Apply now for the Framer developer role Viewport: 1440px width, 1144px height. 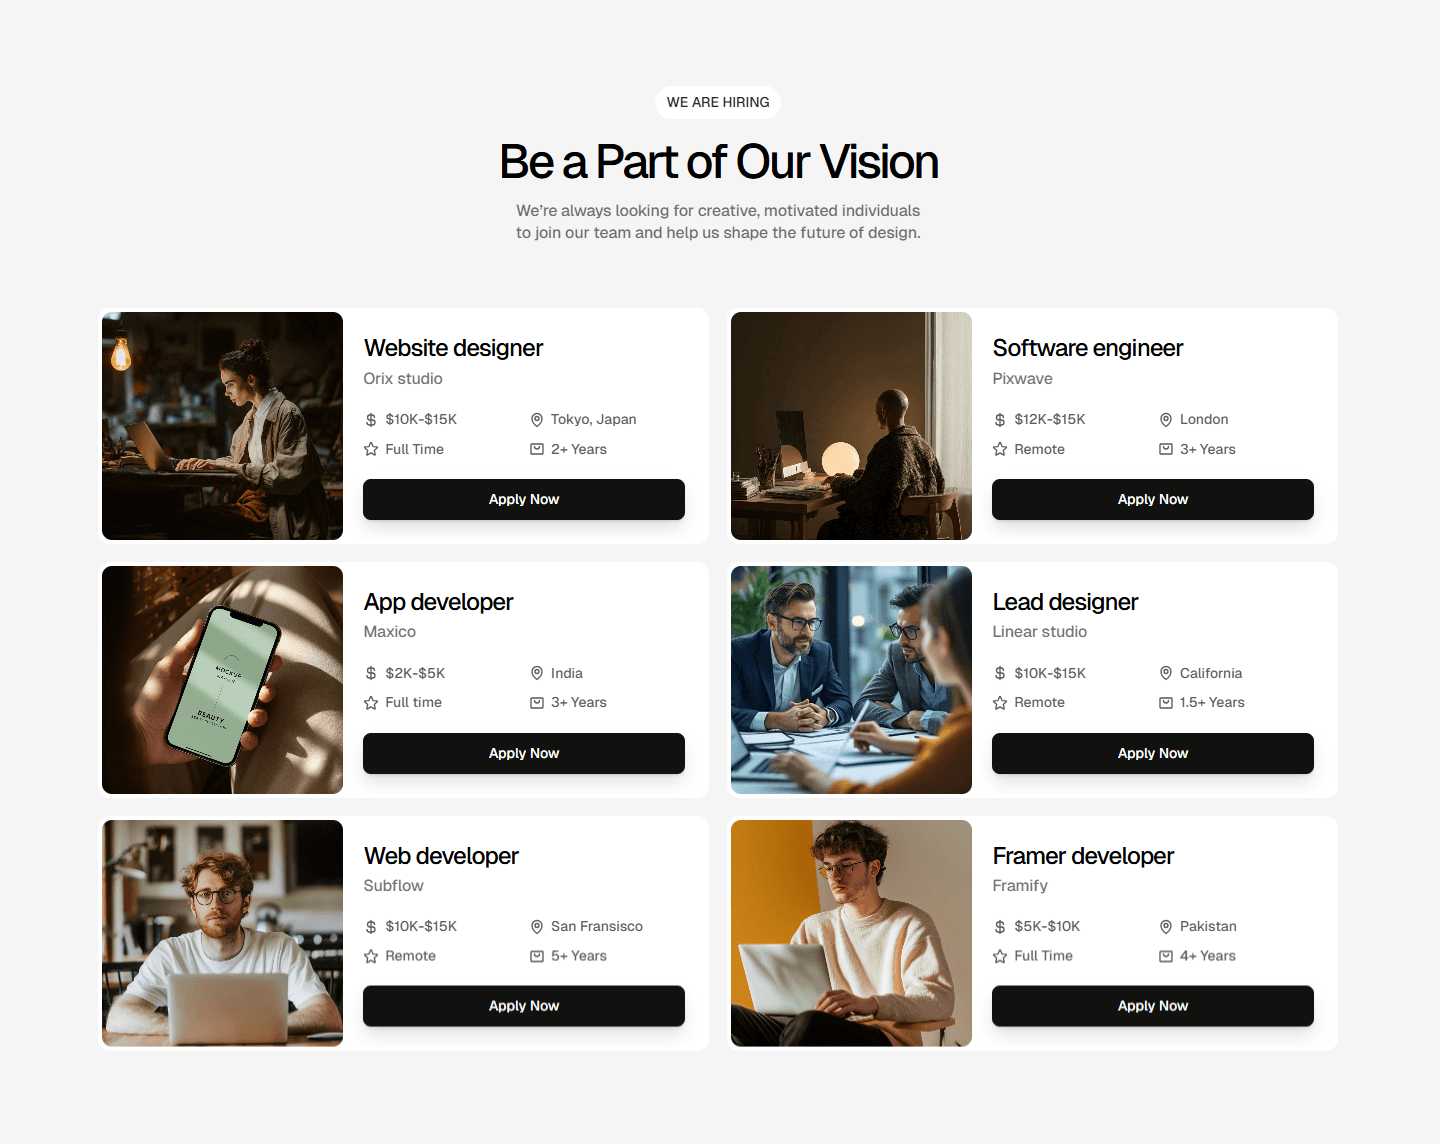click(1153, 1006)
